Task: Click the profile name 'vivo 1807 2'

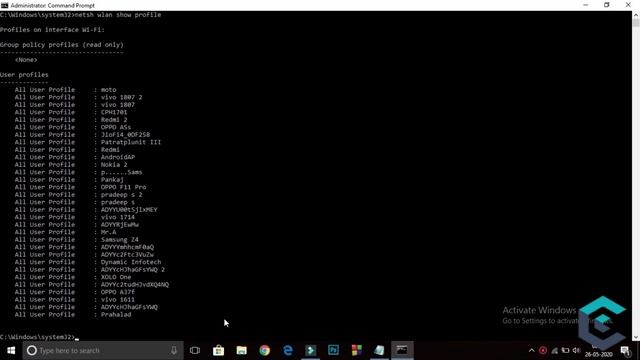Action: [122, 97]
